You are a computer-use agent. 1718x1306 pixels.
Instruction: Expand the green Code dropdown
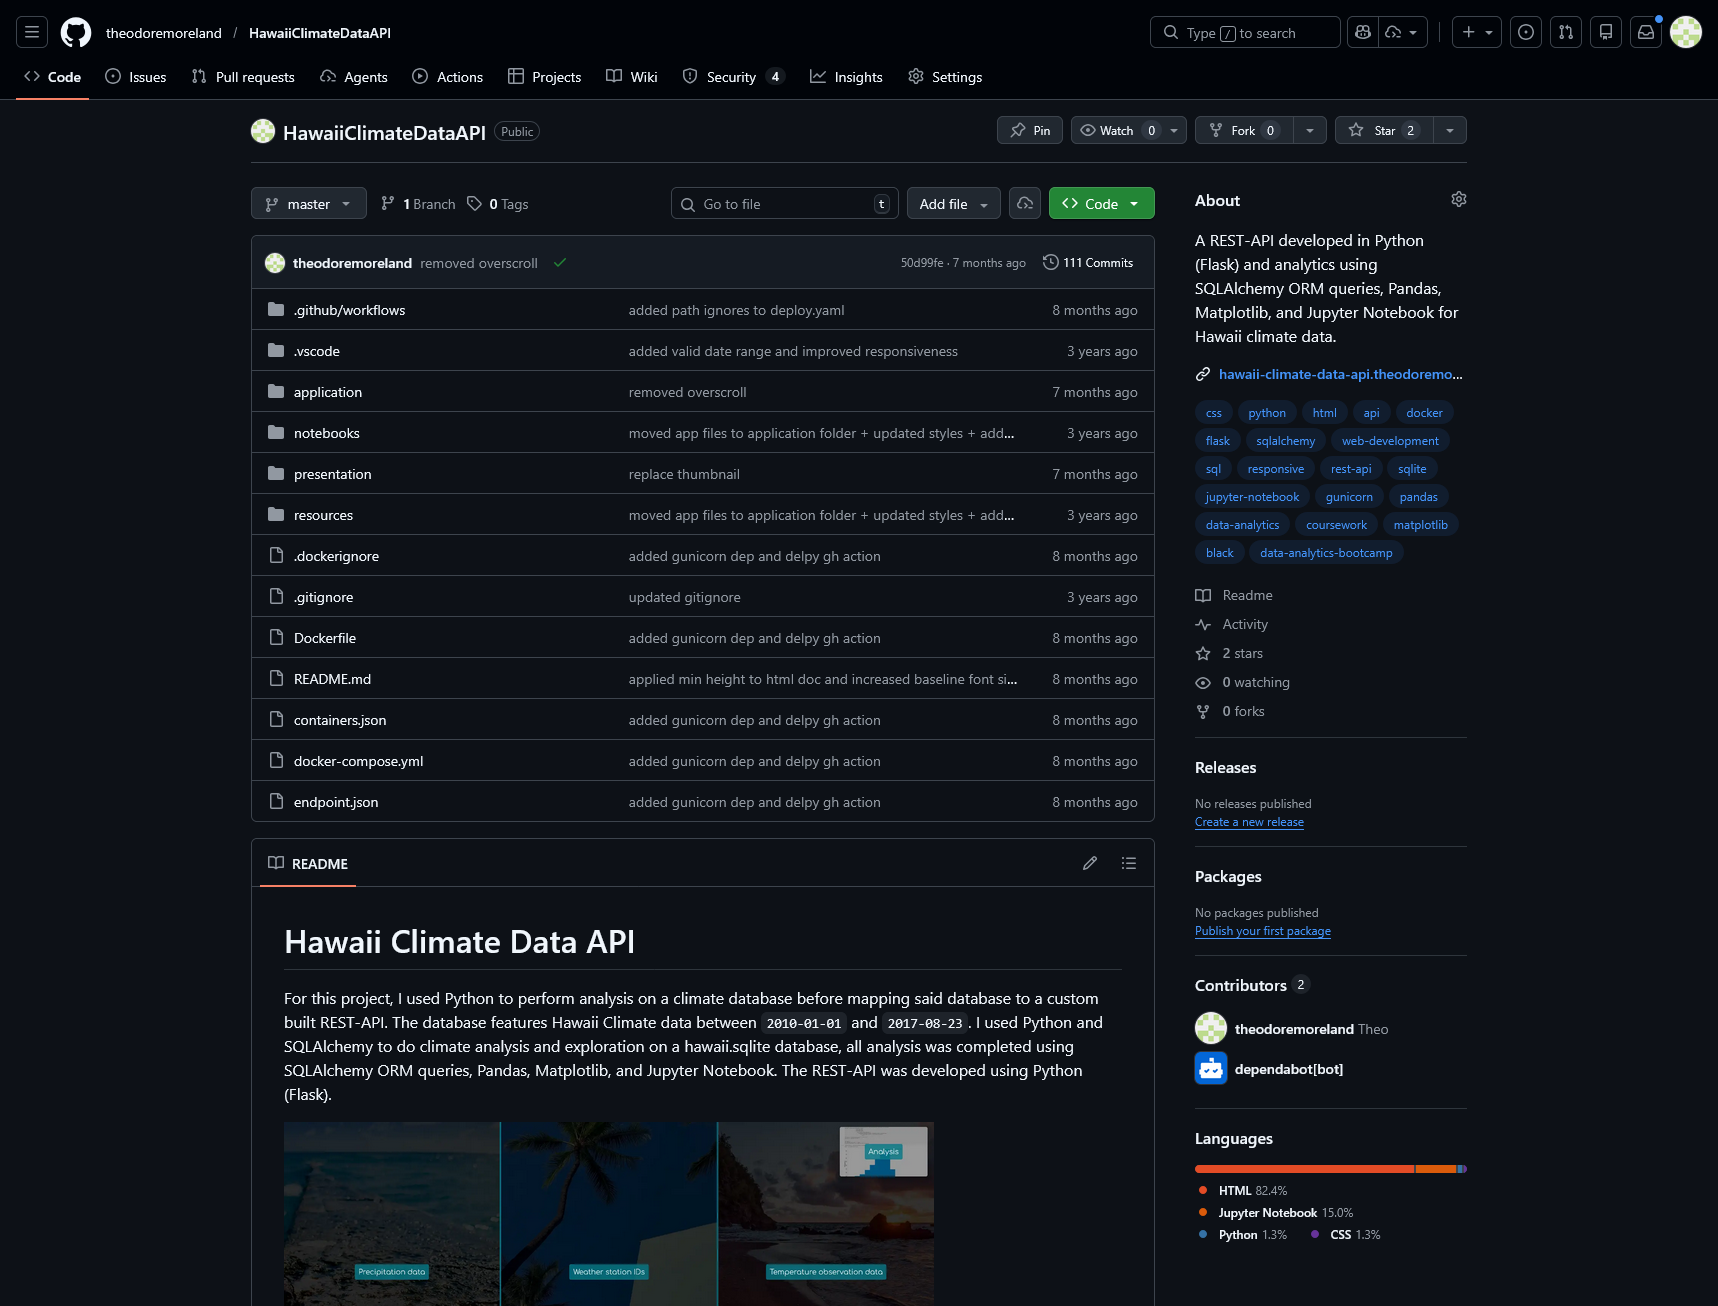click(1133, 203)
